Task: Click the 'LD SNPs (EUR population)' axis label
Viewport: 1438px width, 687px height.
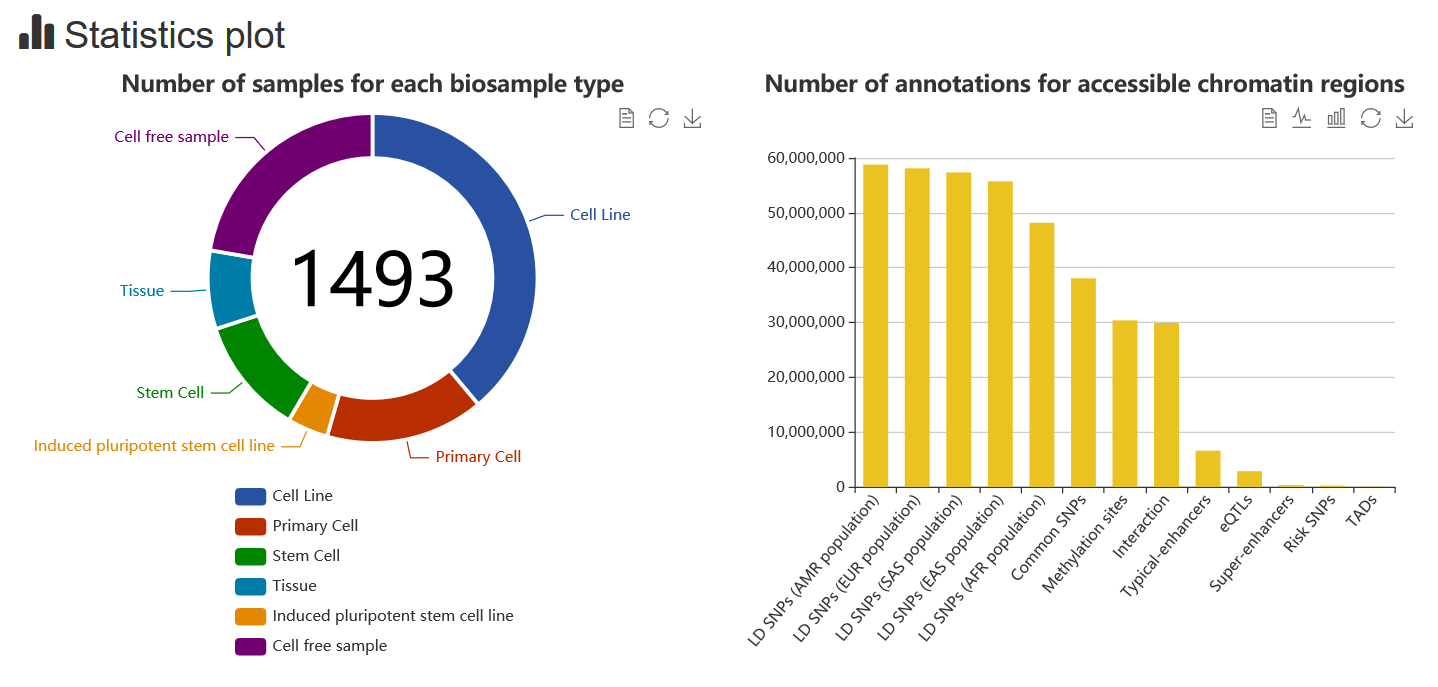Action: [x=856, y=567]
